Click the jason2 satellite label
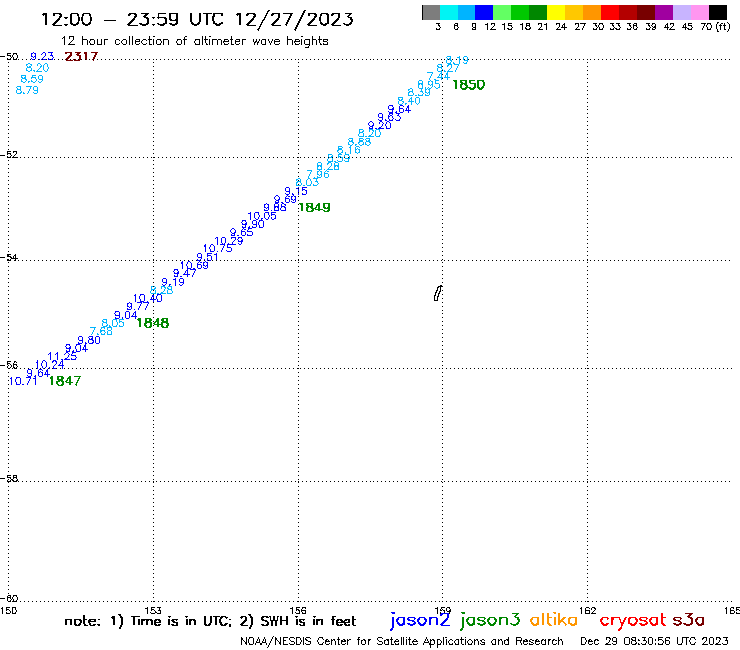740x650 pixels. 420,620
